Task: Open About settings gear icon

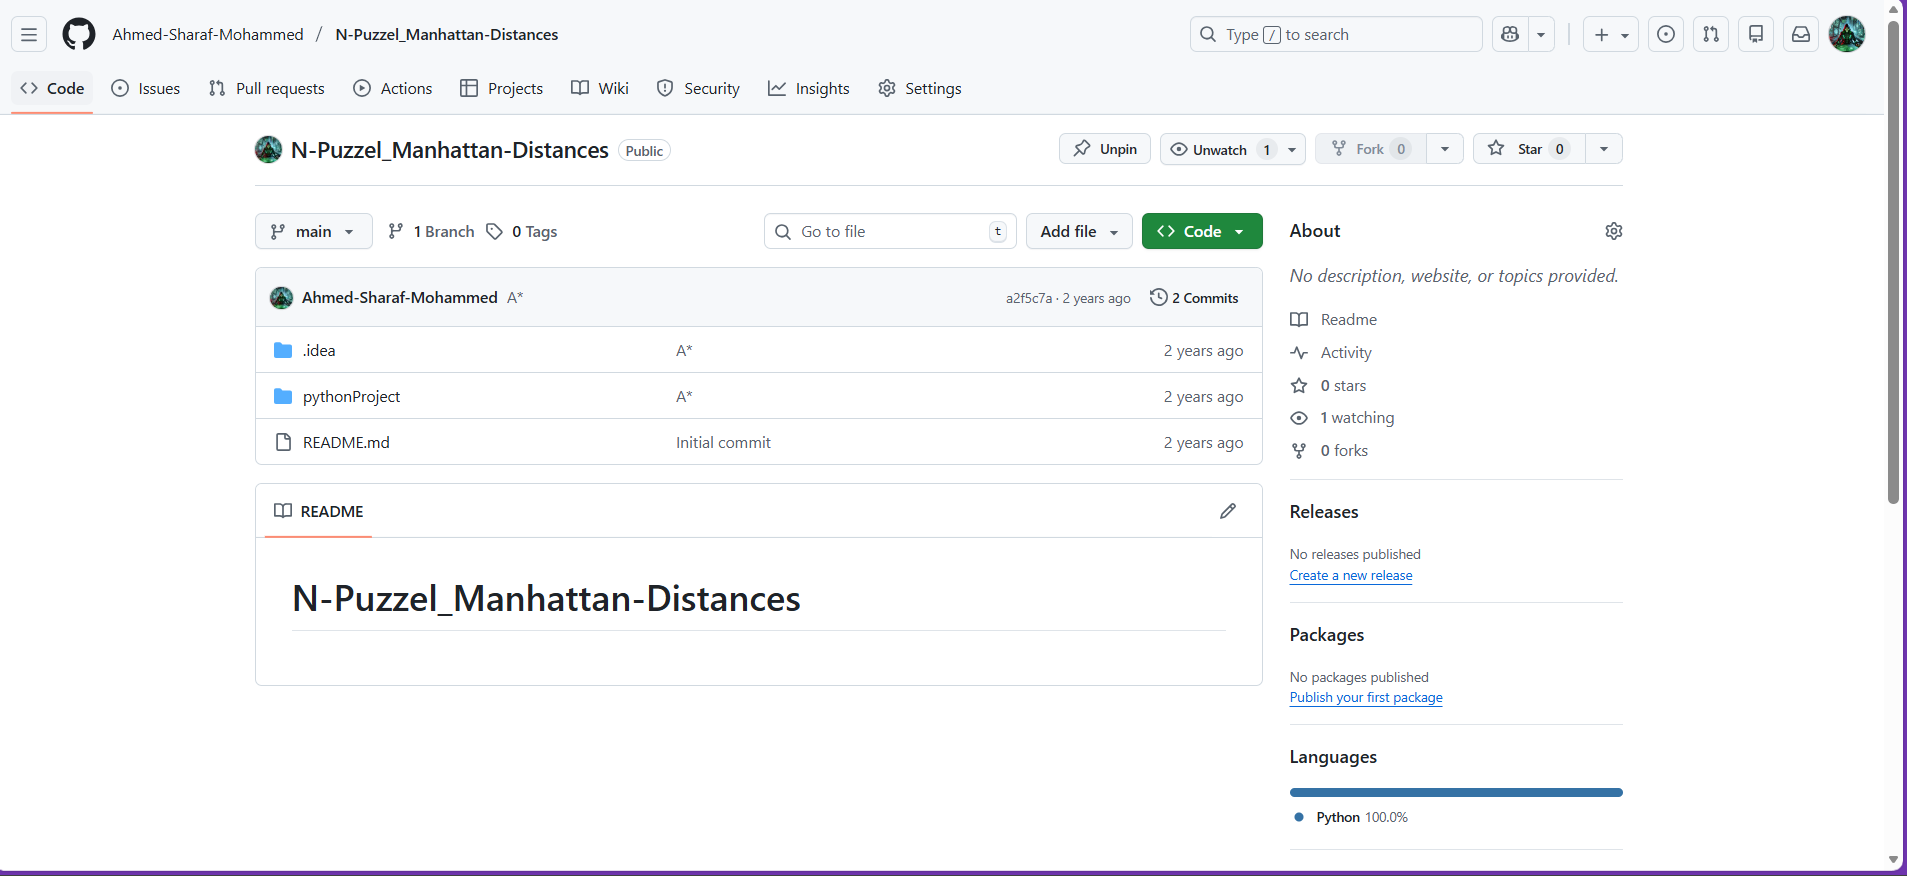Action: click(x=1613, y=231)
